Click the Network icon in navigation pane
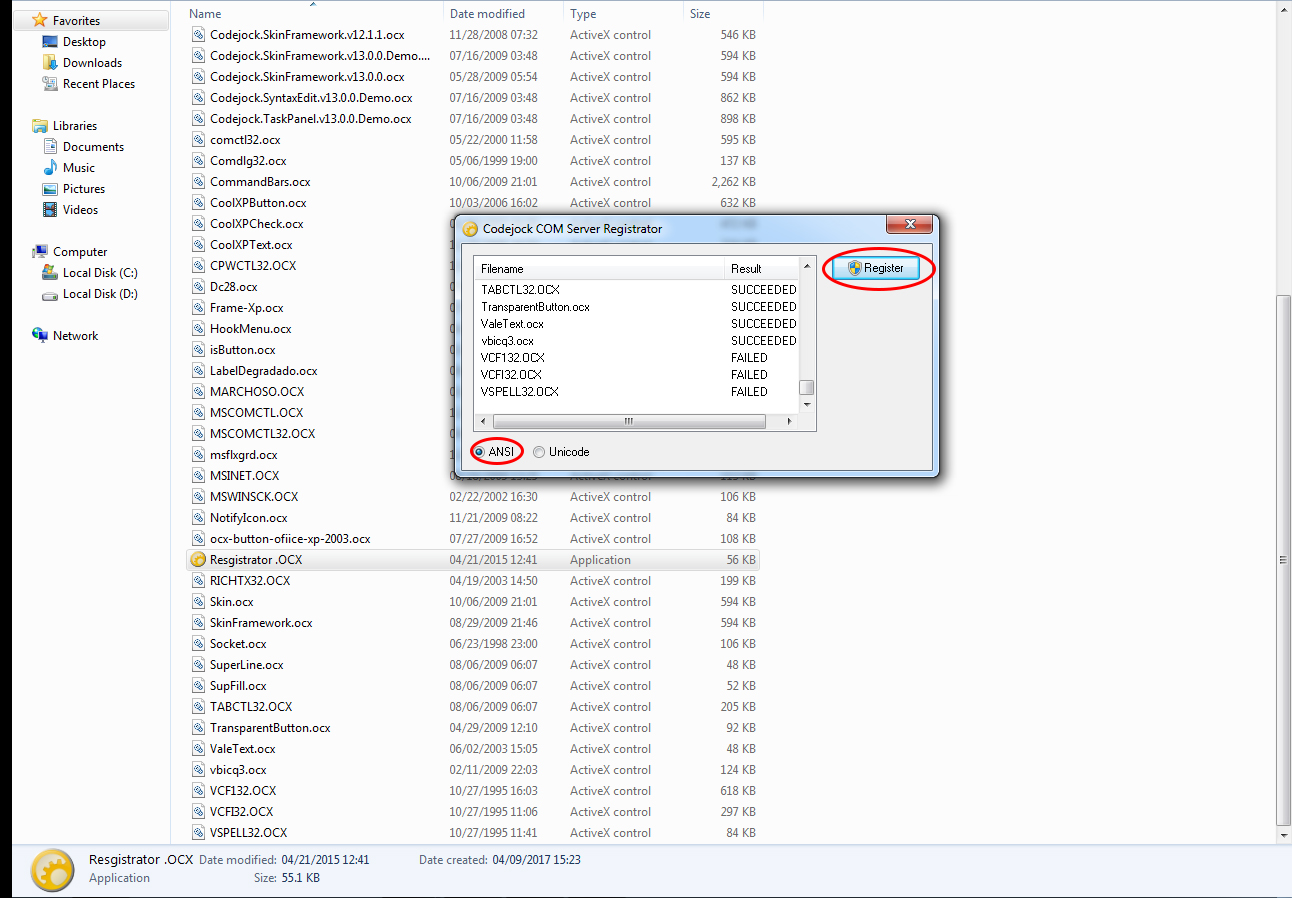The width and height of the screenshot is (1292, 898). point(40,336)
